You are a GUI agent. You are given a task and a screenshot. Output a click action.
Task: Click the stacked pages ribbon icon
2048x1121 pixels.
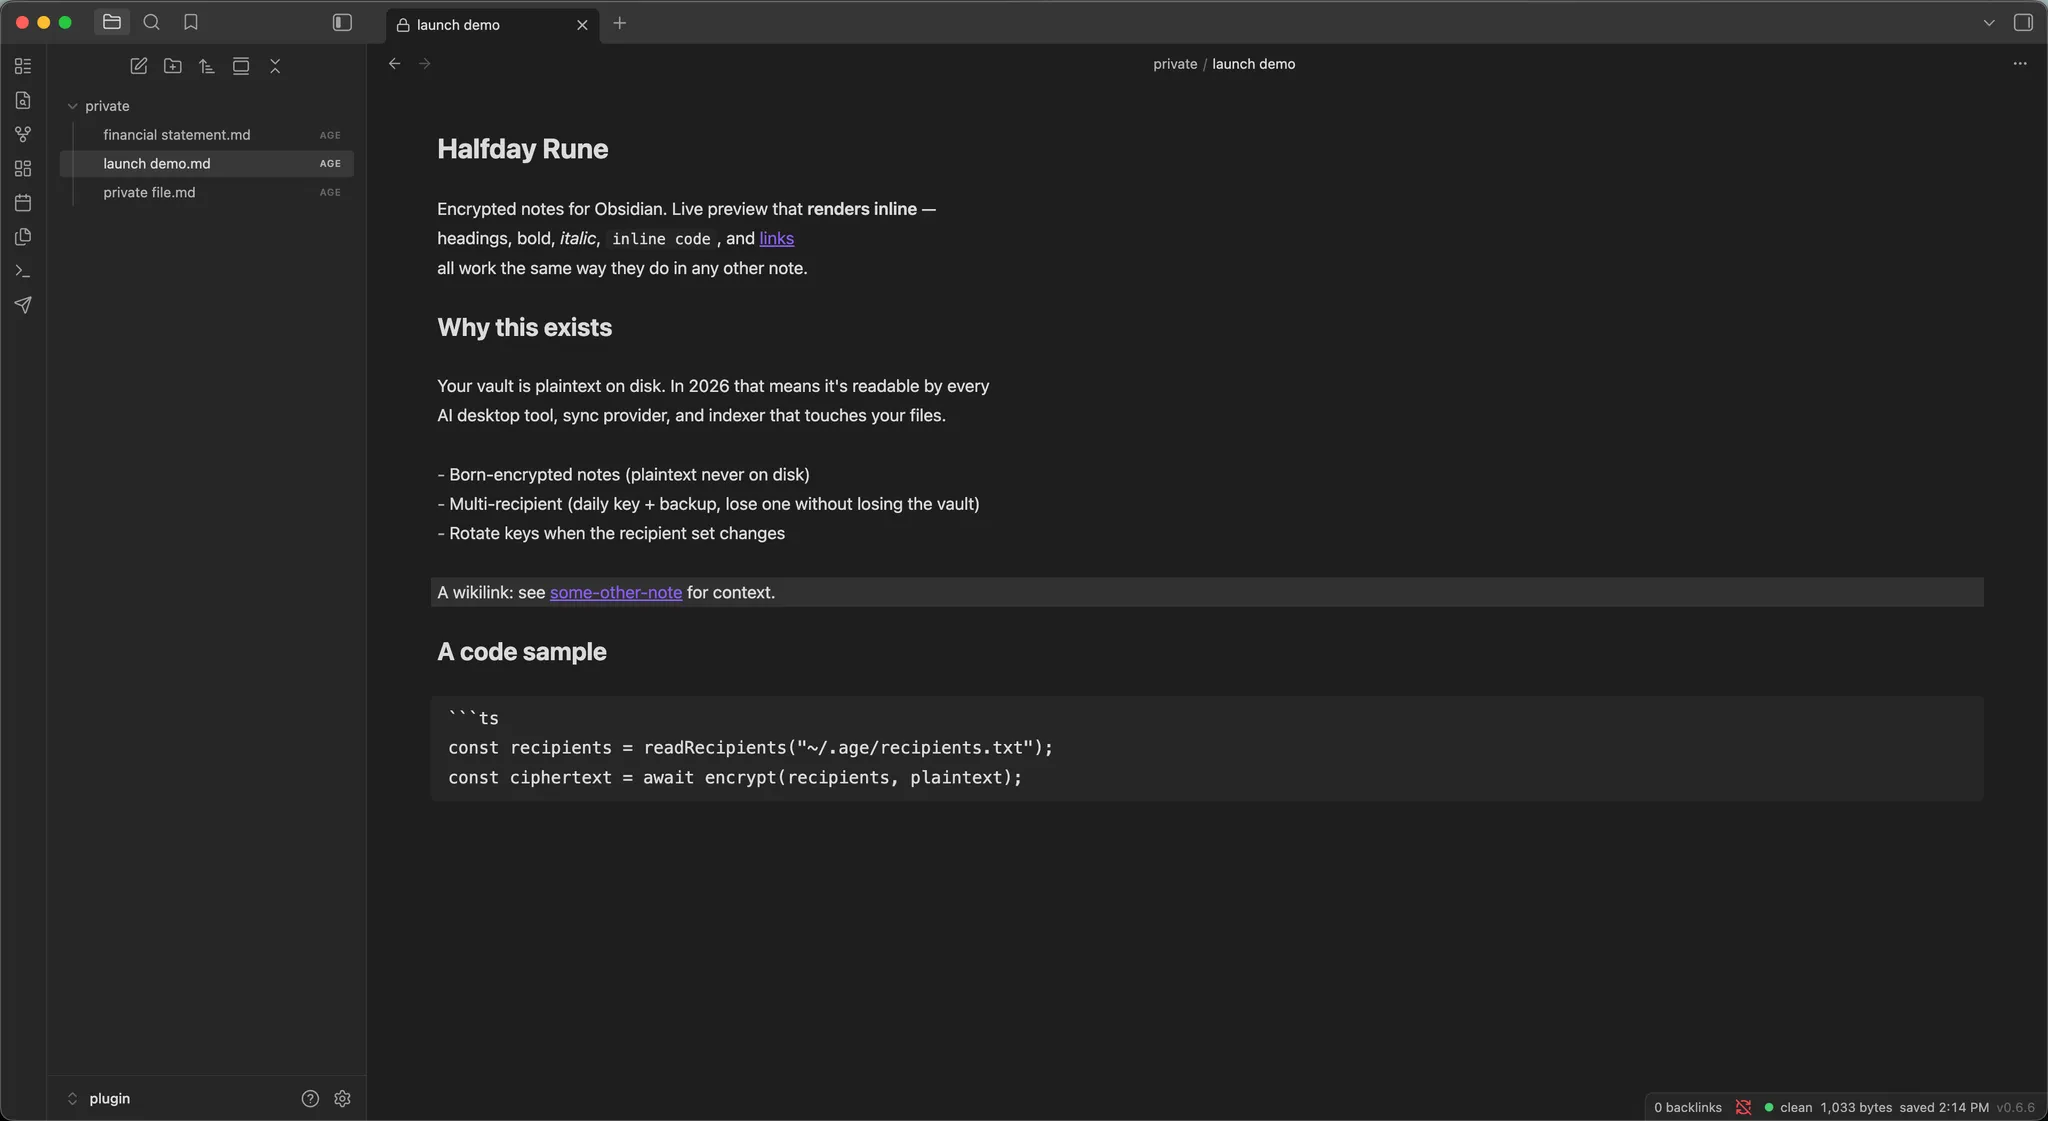(23, 237)
